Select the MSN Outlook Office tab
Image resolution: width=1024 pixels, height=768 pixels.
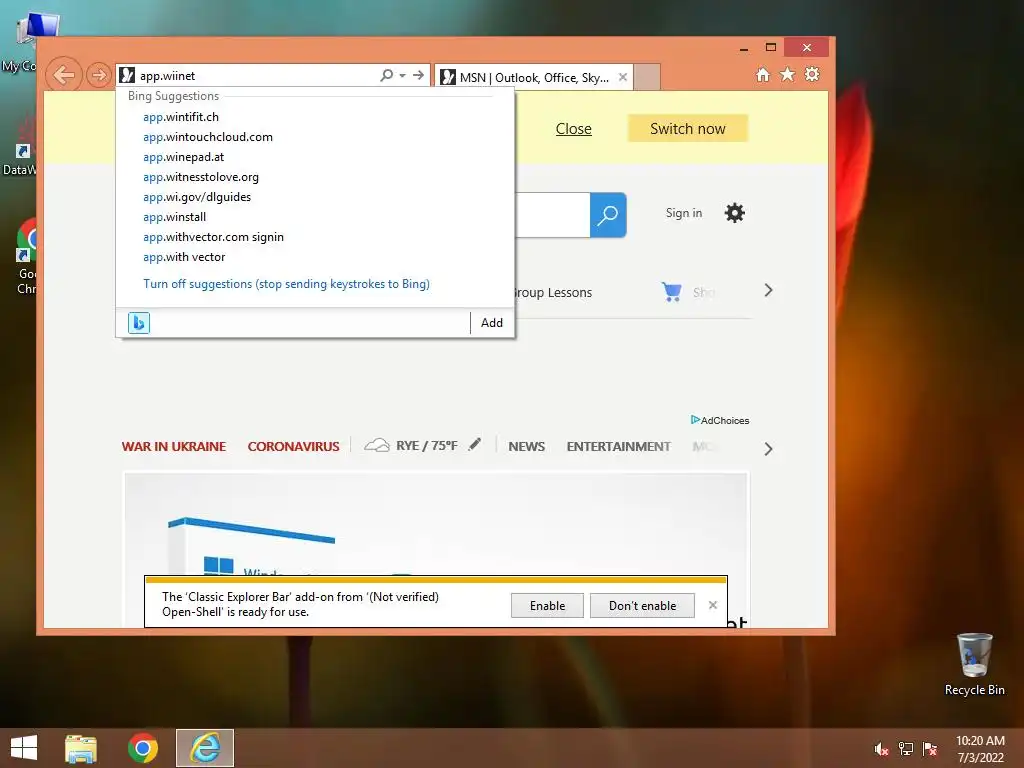[534, 78]
